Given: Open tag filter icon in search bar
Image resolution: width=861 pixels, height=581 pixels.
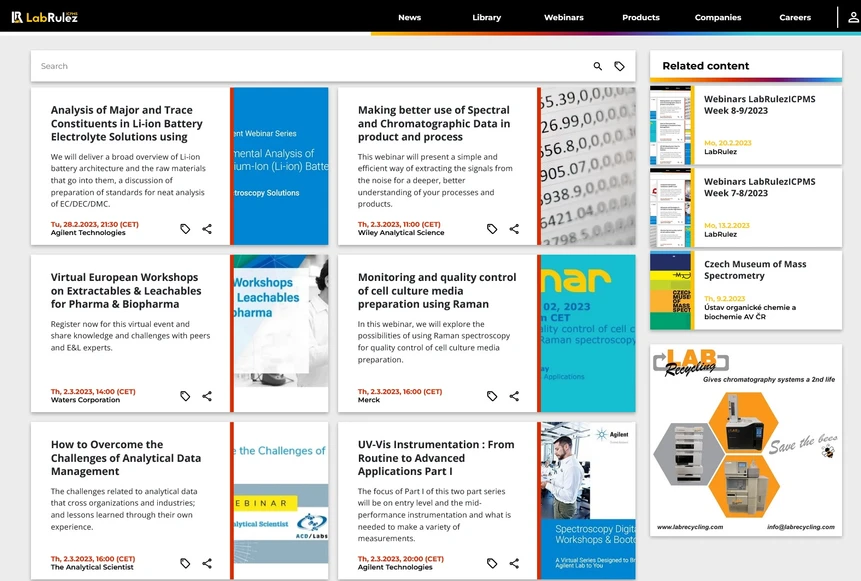Looking at the screenshot, I should point(619,66).
